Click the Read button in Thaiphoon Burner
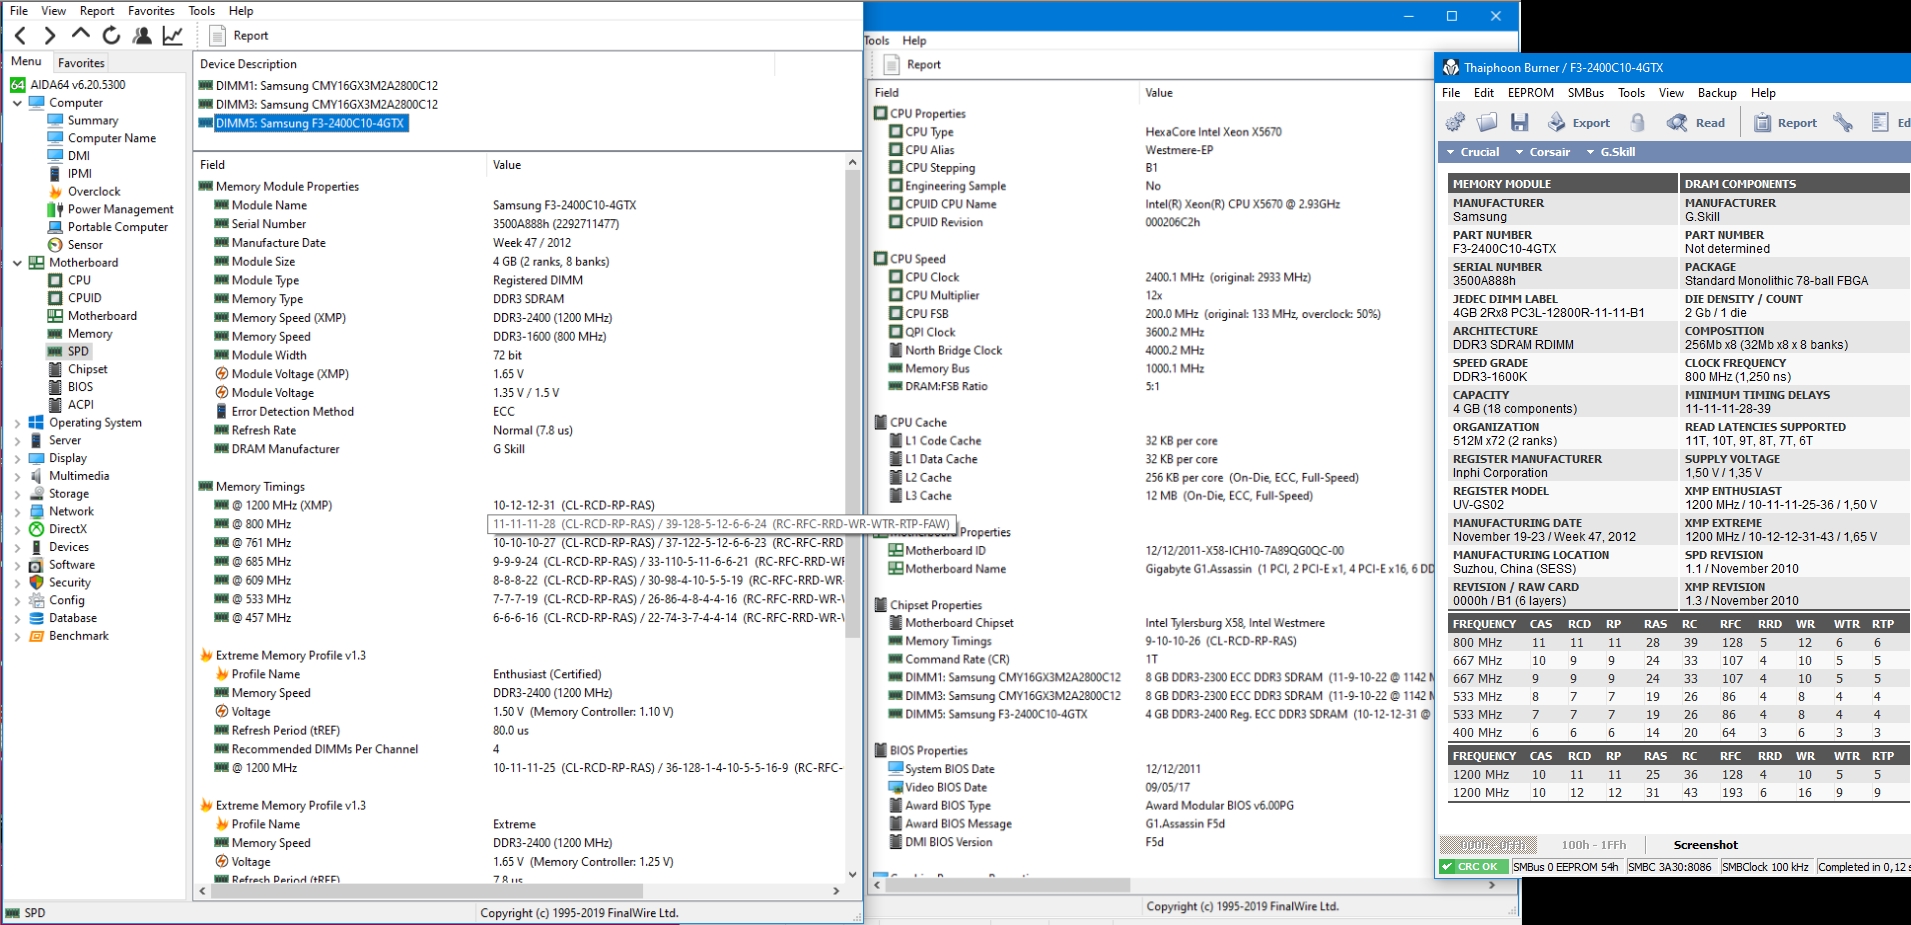This screenshot has height=925, width=1911. tap(1696, 123)
